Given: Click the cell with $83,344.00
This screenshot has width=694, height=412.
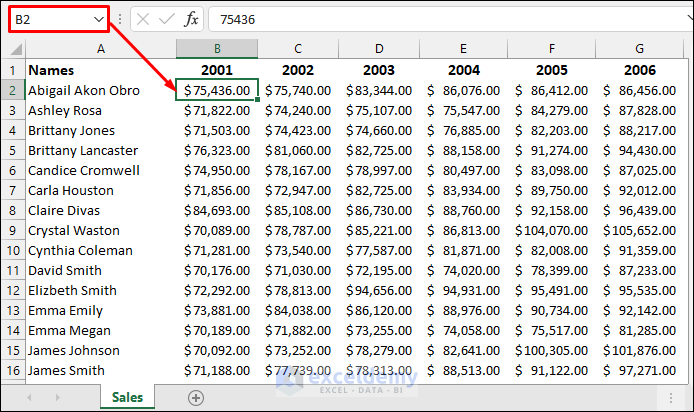Looking at the screenshot, I should [x=379, y=90].
